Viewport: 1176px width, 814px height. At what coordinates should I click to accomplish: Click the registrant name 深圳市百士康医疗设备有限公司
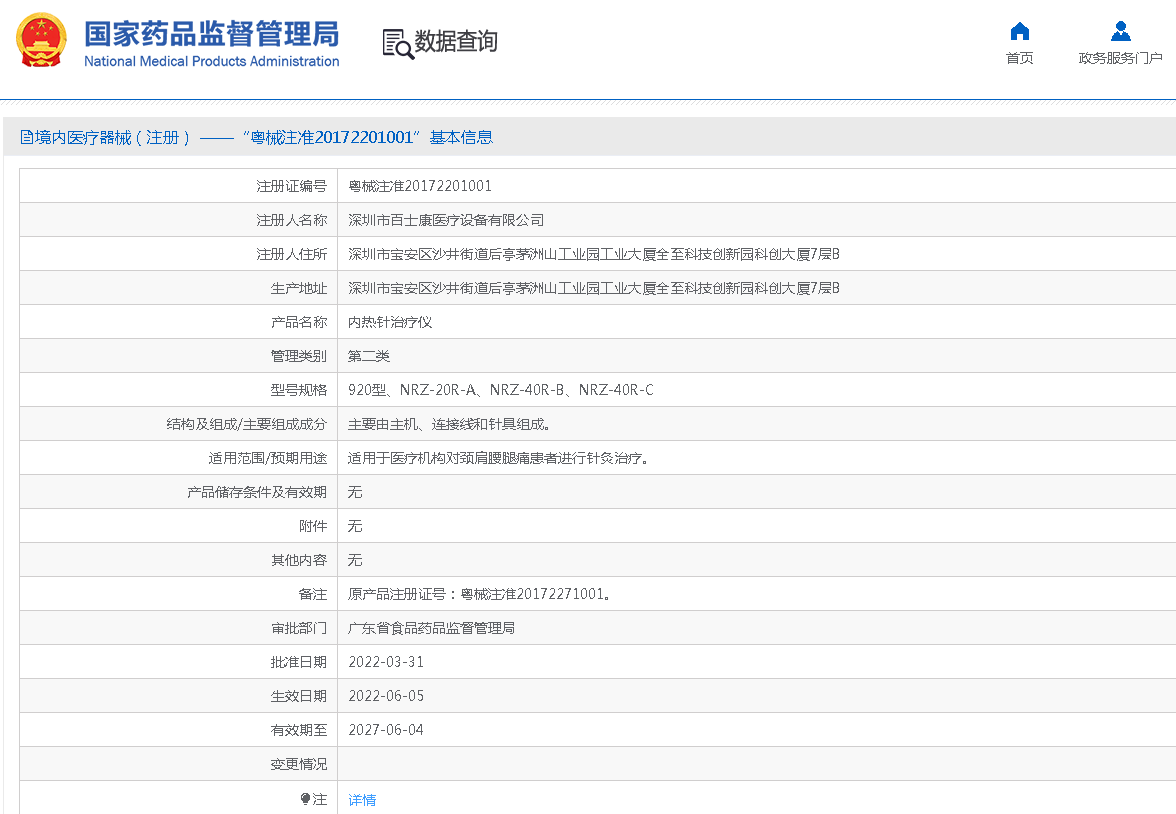446,220
